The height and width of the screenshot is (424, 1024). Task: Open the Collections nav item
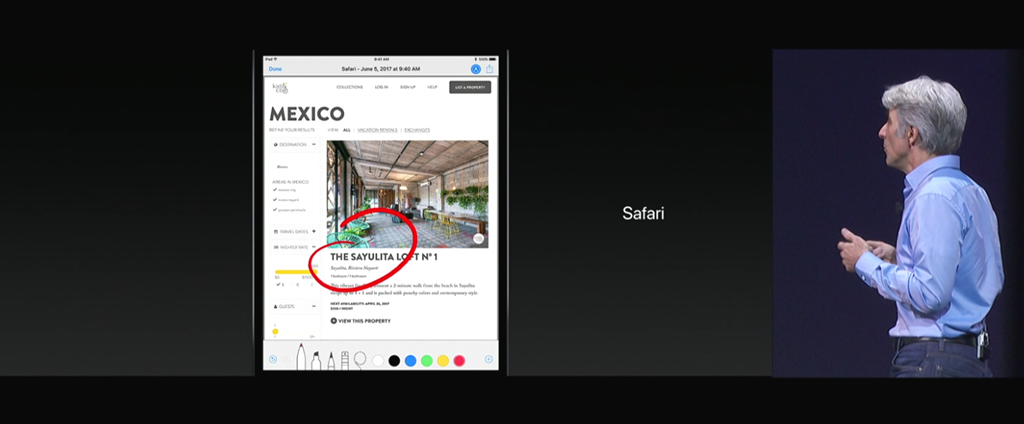349,87
